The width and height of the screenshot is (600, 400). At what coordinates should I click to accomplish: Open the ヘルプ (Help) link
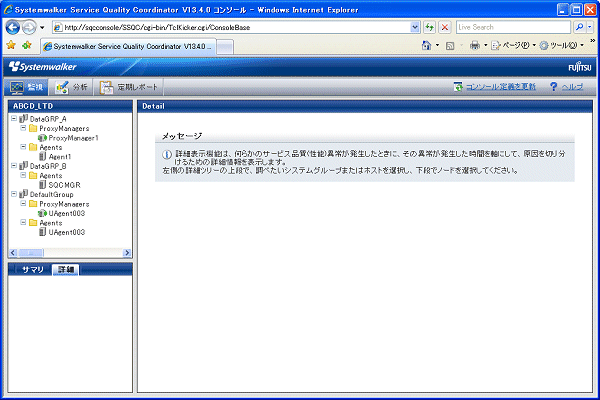click(x=572, y=87)
